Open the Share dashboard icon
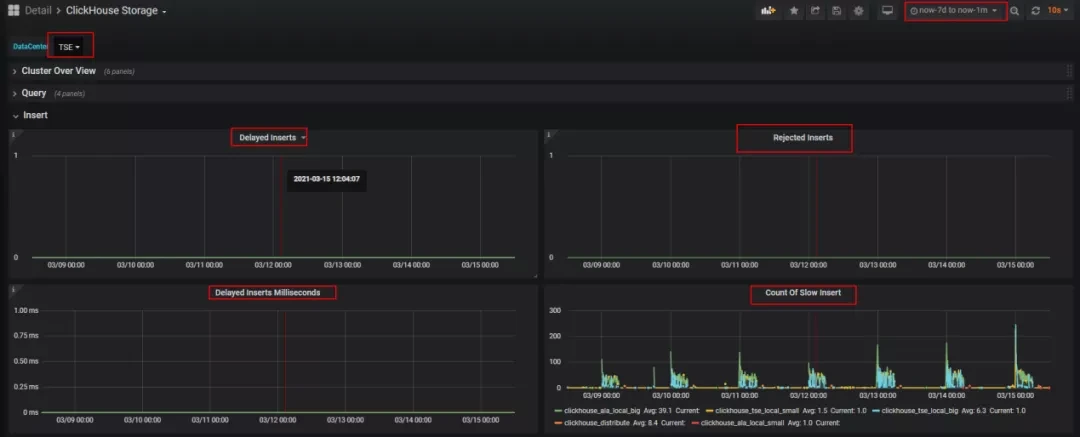 [x=815, y=11]
